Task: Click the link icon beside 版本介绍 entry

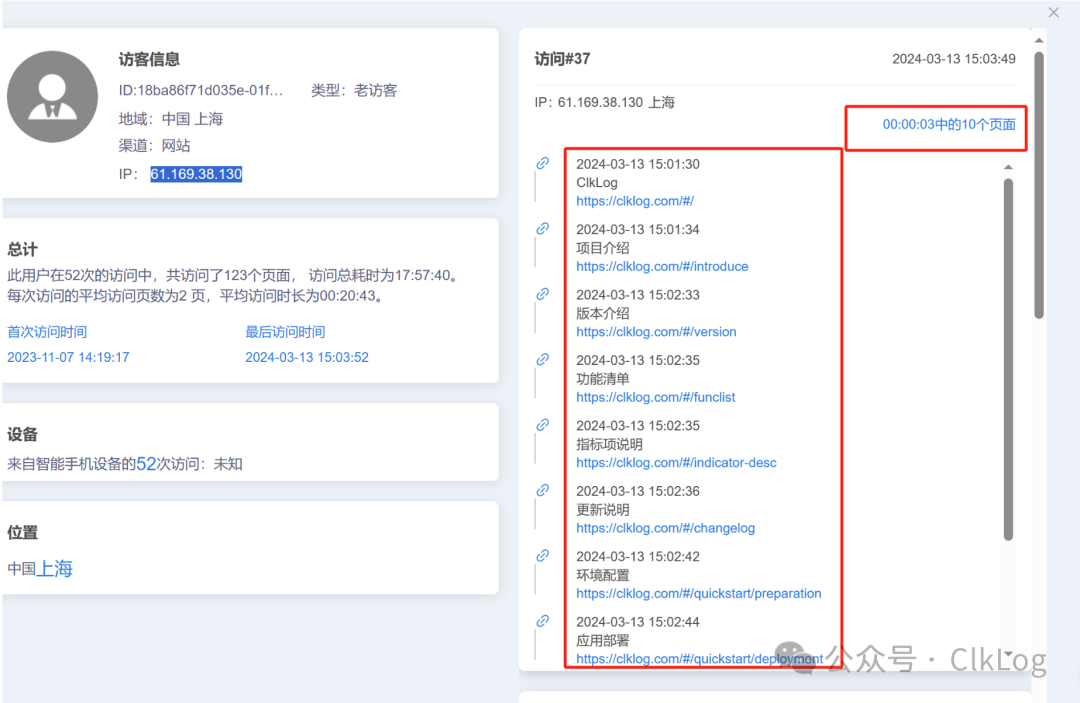Action: pos(543,294)
